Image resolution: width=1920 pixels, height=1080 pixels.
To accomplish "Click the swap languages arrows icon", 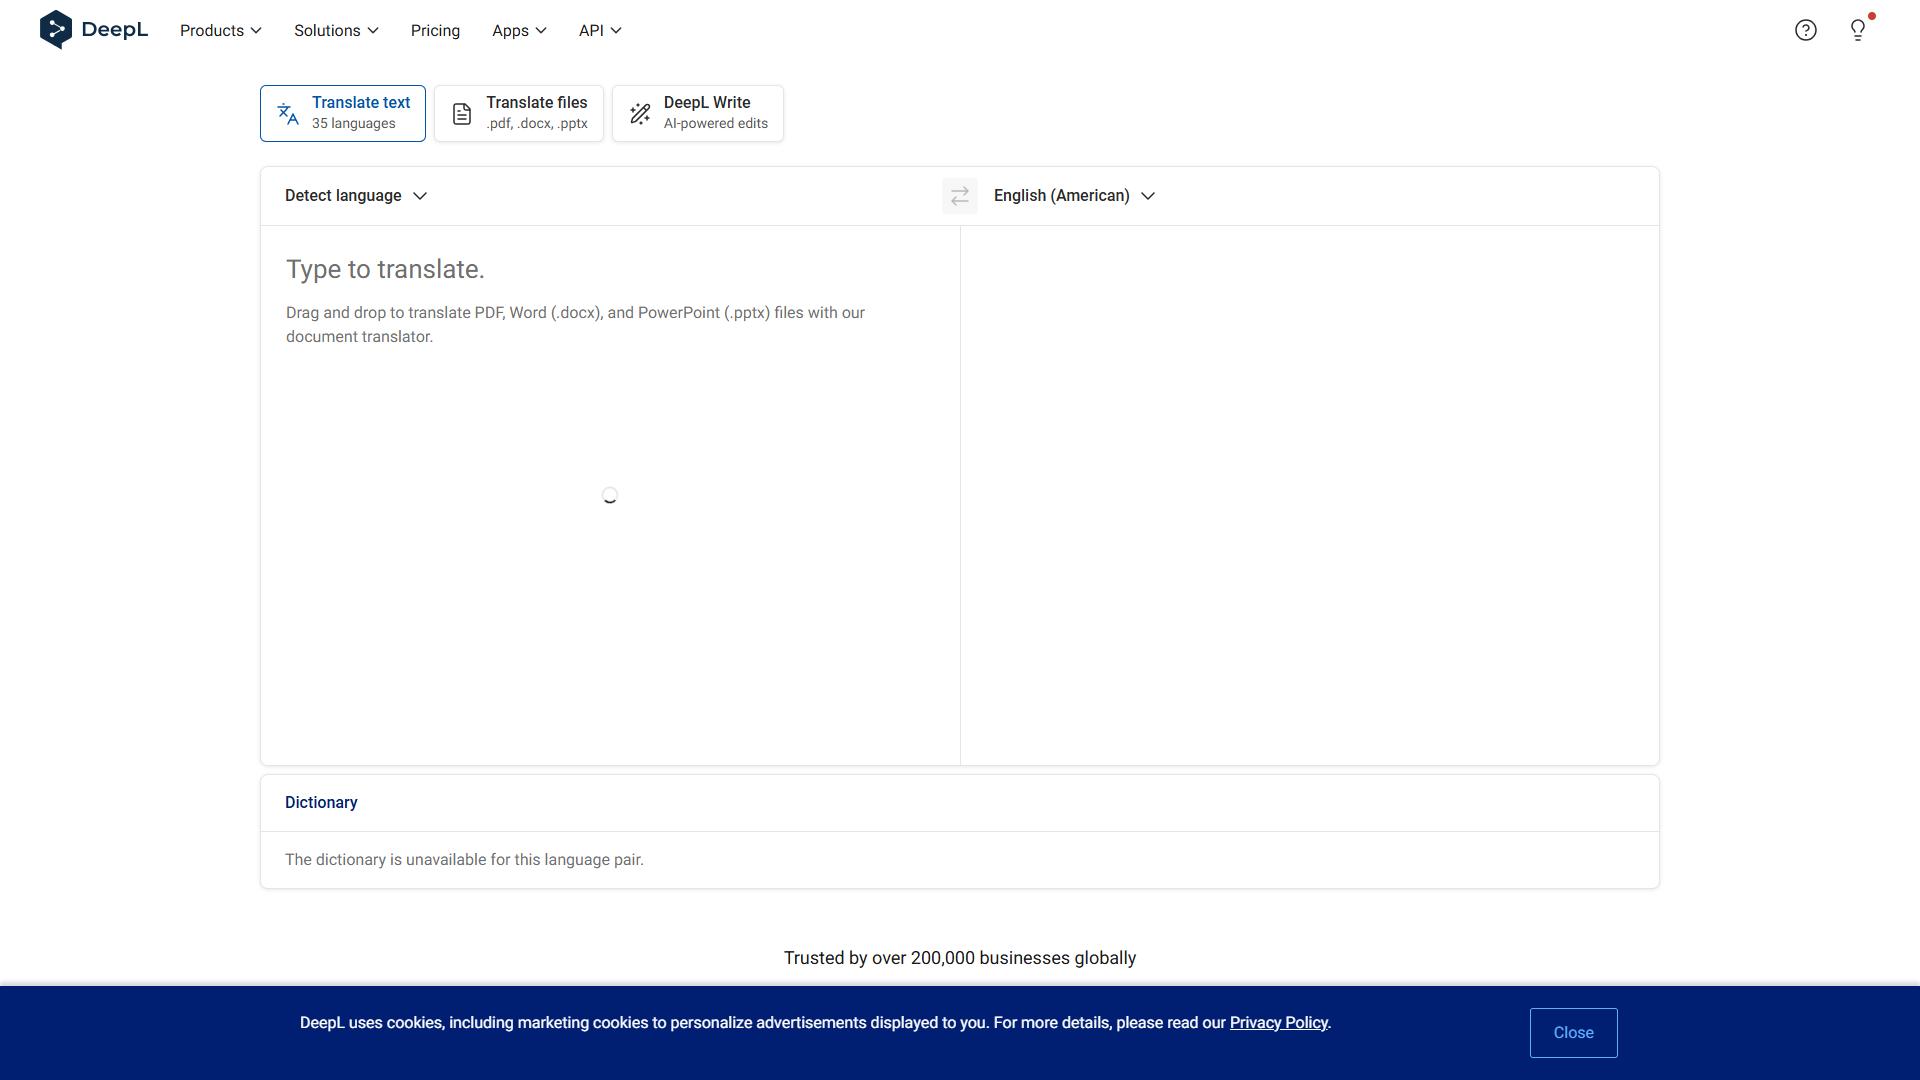I will click(960, 196).
